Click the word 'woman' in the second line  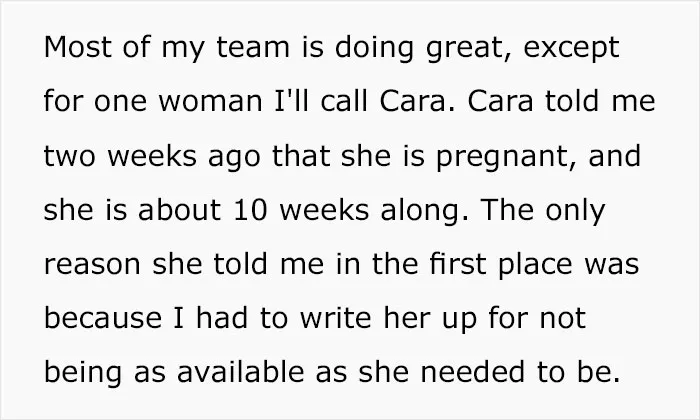(x=210, y=101)
